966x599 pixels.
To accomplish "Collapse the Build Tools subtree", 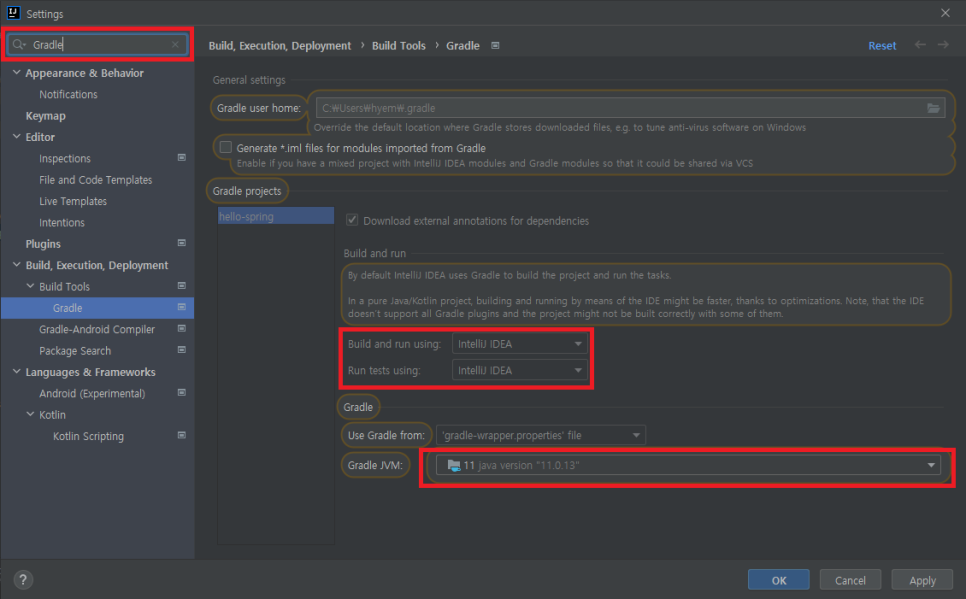I will click(x=30, y=286).
